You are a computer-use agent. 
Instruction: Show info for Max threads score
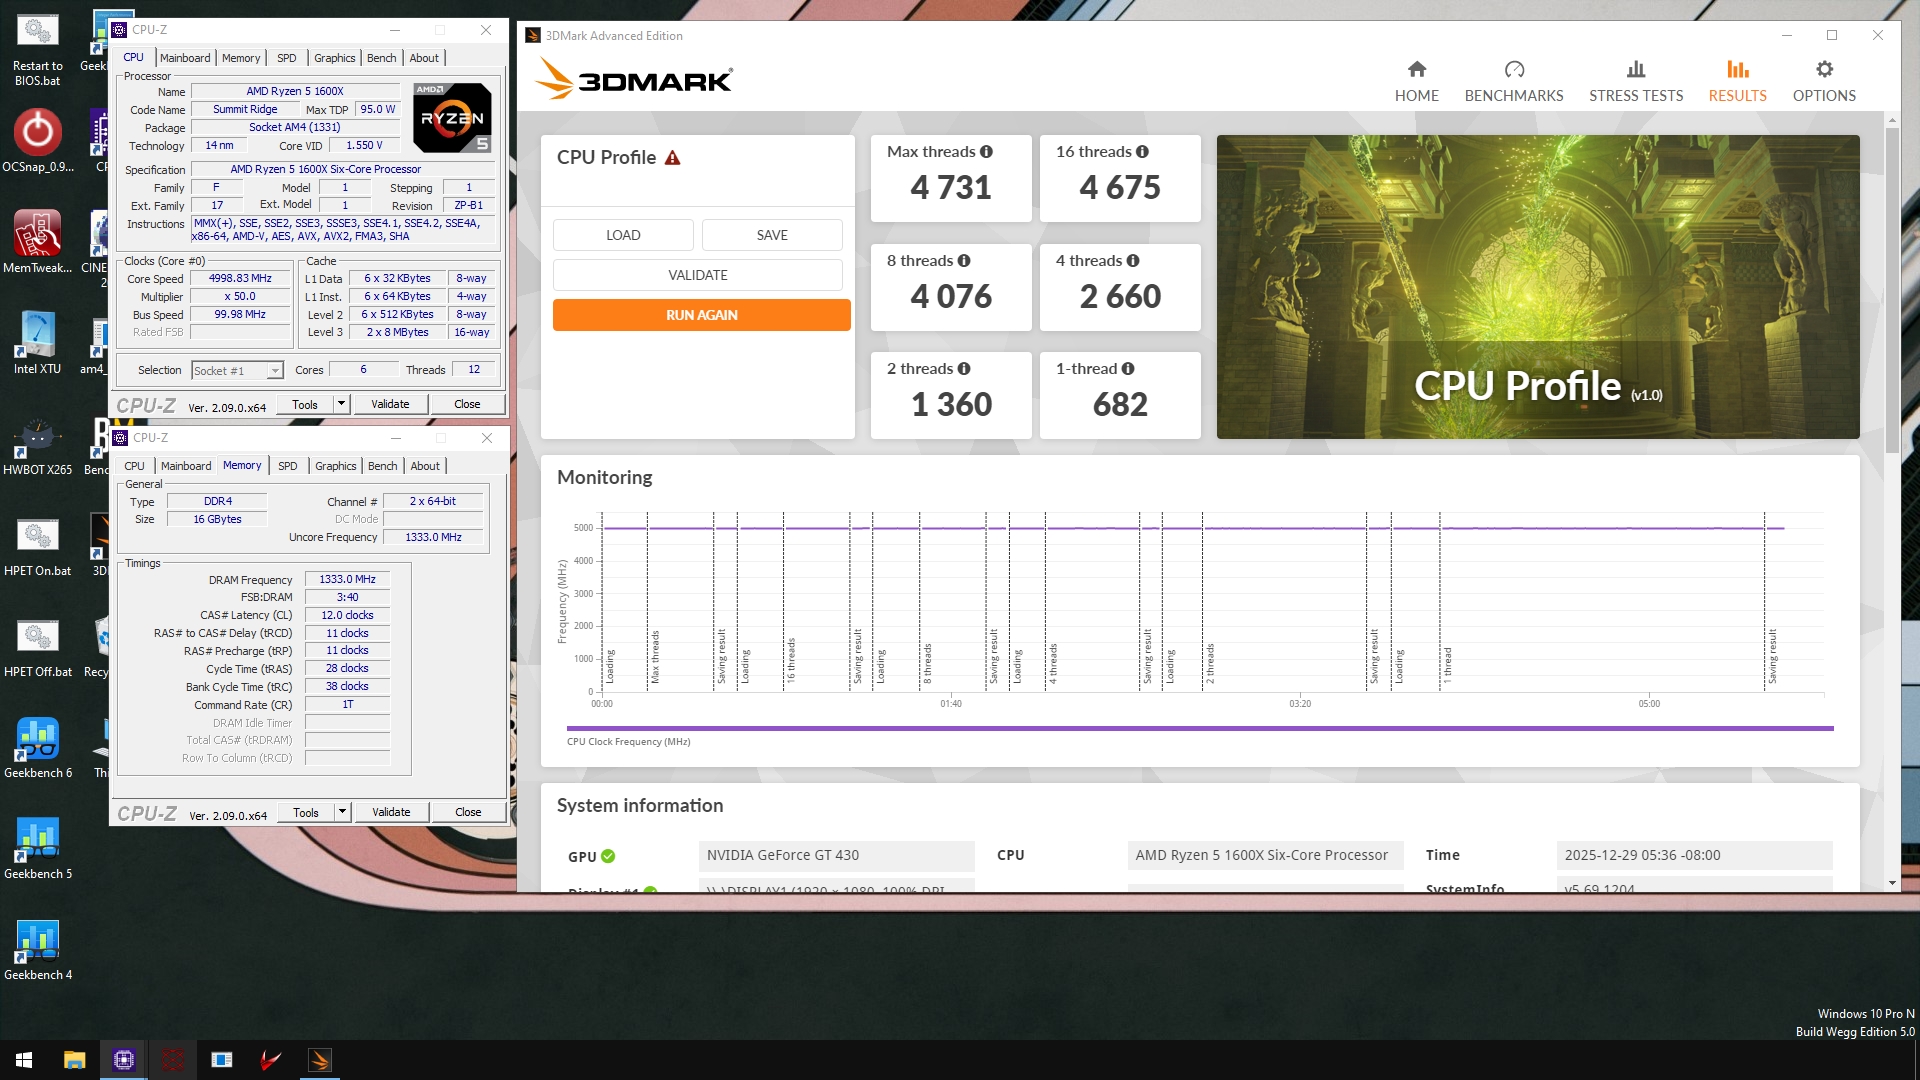tap(986, 152)
